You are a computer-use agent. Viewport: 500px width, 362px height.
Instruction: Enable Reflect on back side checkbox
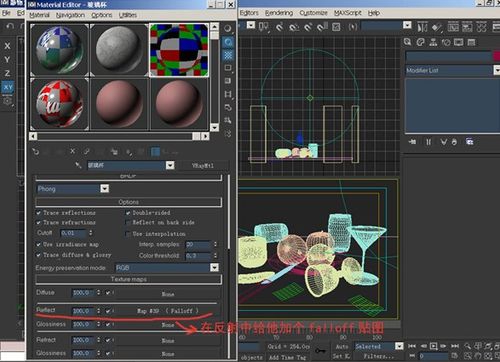[128, 222]
